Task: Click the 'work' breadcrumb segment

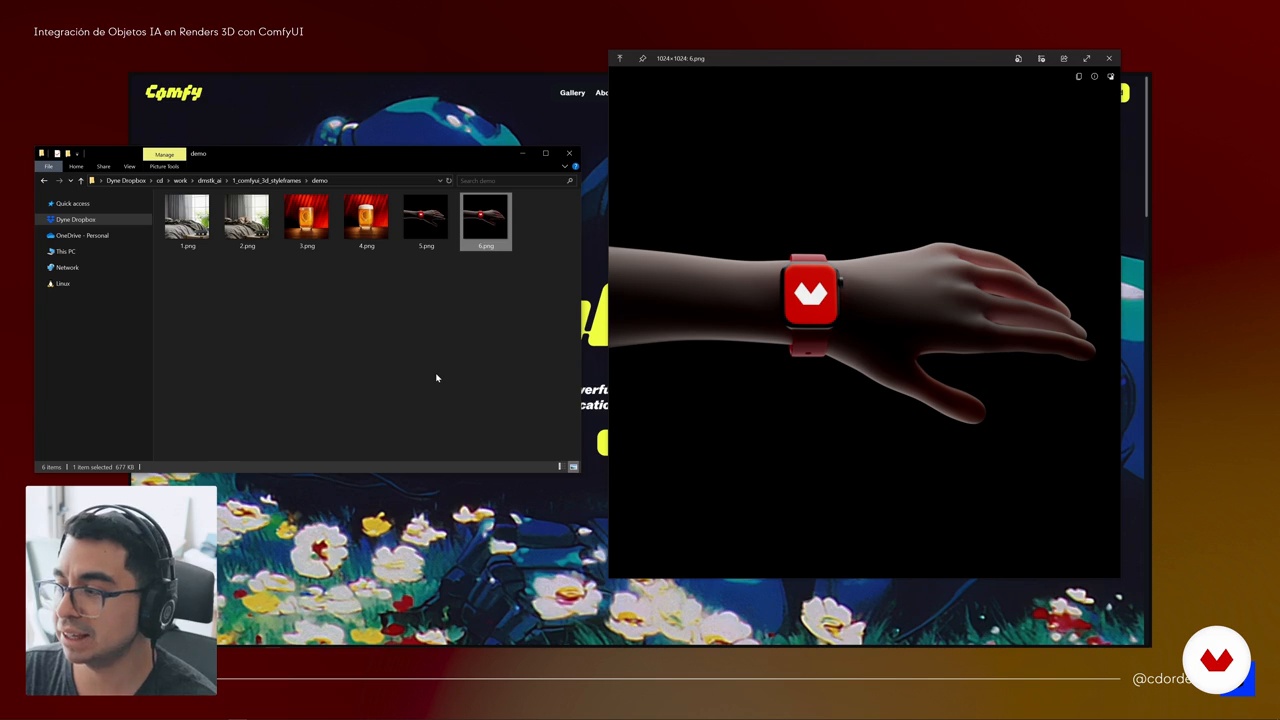Action: 180,181
